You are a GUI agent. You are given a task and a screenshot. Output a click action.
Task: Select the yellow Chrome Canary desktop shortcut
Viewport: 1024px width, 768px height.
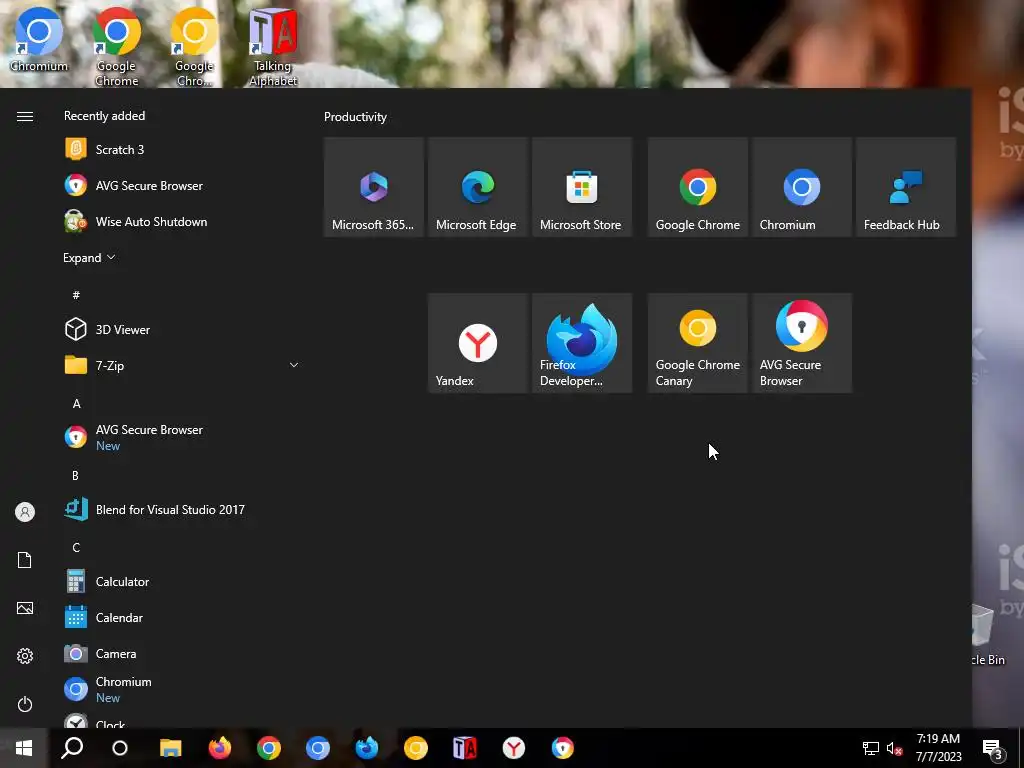(x=194, y=47)
